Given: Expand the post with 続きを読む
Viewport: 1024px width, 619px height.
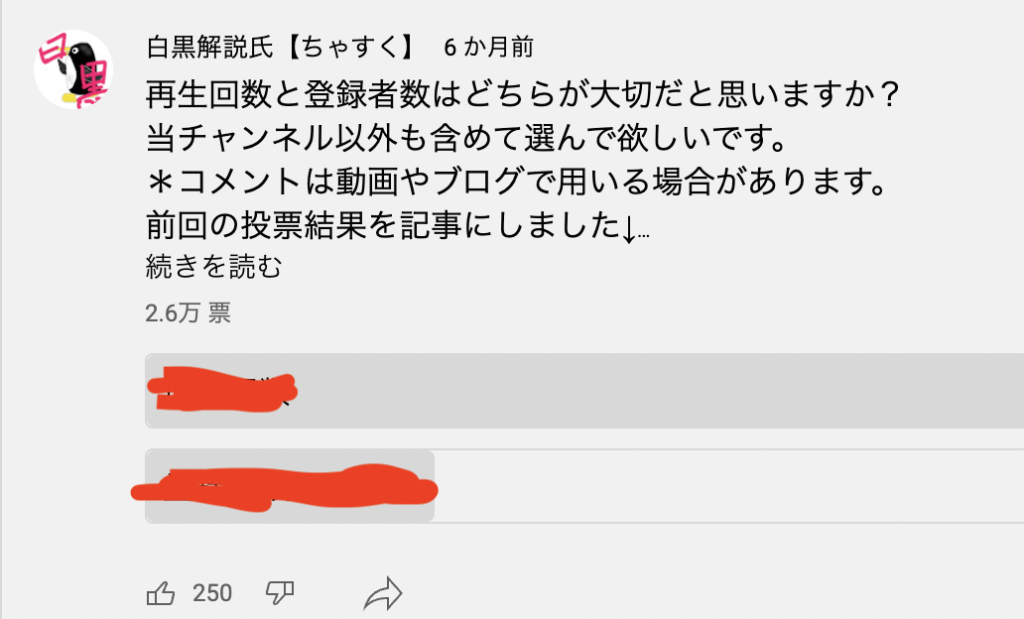Looking at the screenshot, I should 214,266.
